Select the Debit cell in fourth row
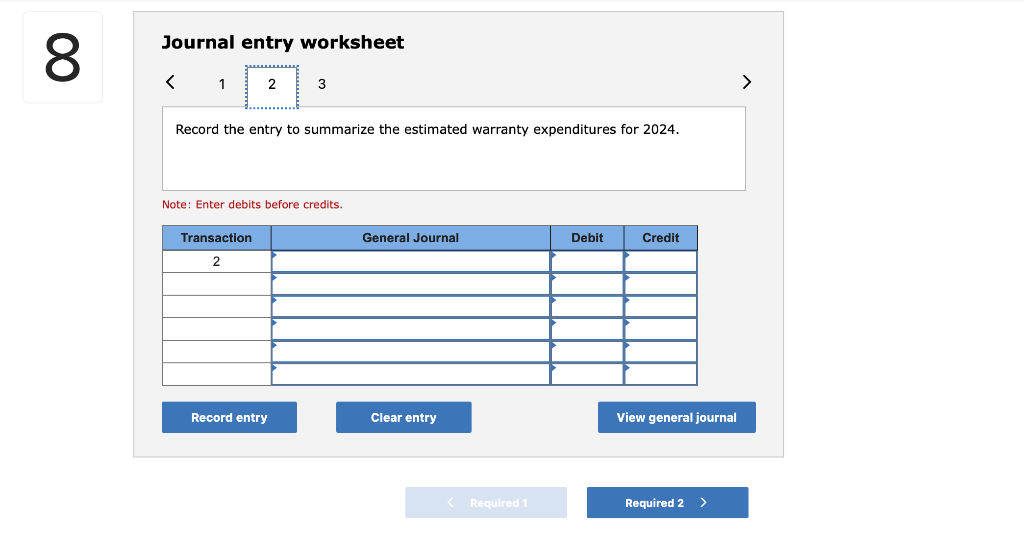Screen dimensions: 1024x533 point(587,329)
